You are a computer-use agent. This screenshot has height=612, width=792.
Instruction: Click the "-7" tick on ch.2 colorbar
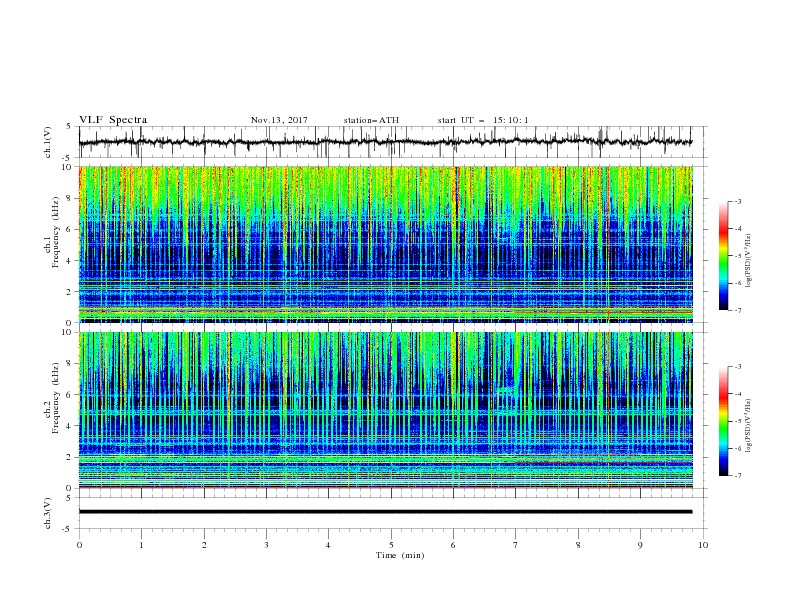point(737,475)
